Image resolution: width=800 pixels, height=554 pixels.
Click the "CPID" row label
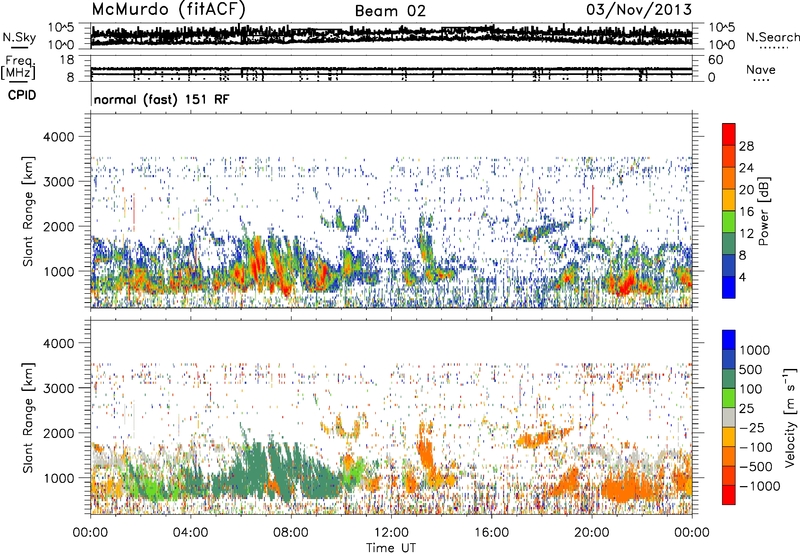(x=22, y=95)
